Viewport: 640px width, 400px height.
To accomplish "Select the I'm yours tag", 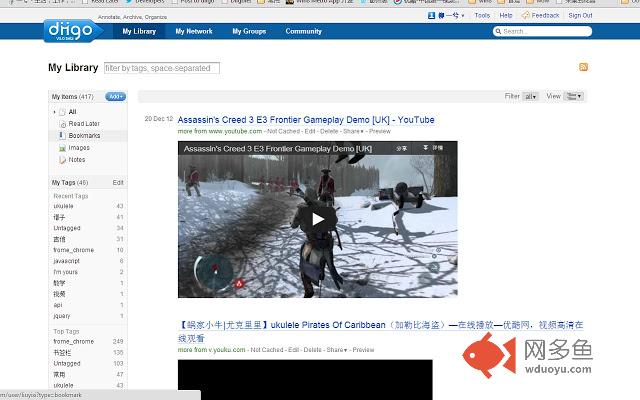I will [x=65, y=272].
